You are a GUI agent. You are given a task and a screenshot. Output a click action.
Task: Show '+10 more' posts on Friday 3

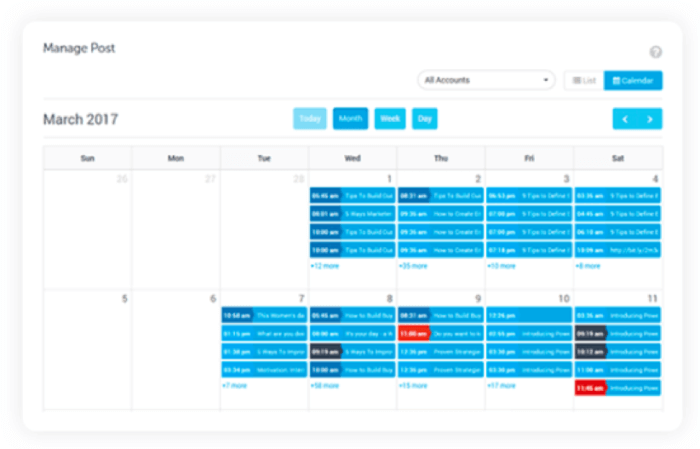pos(501,266)
